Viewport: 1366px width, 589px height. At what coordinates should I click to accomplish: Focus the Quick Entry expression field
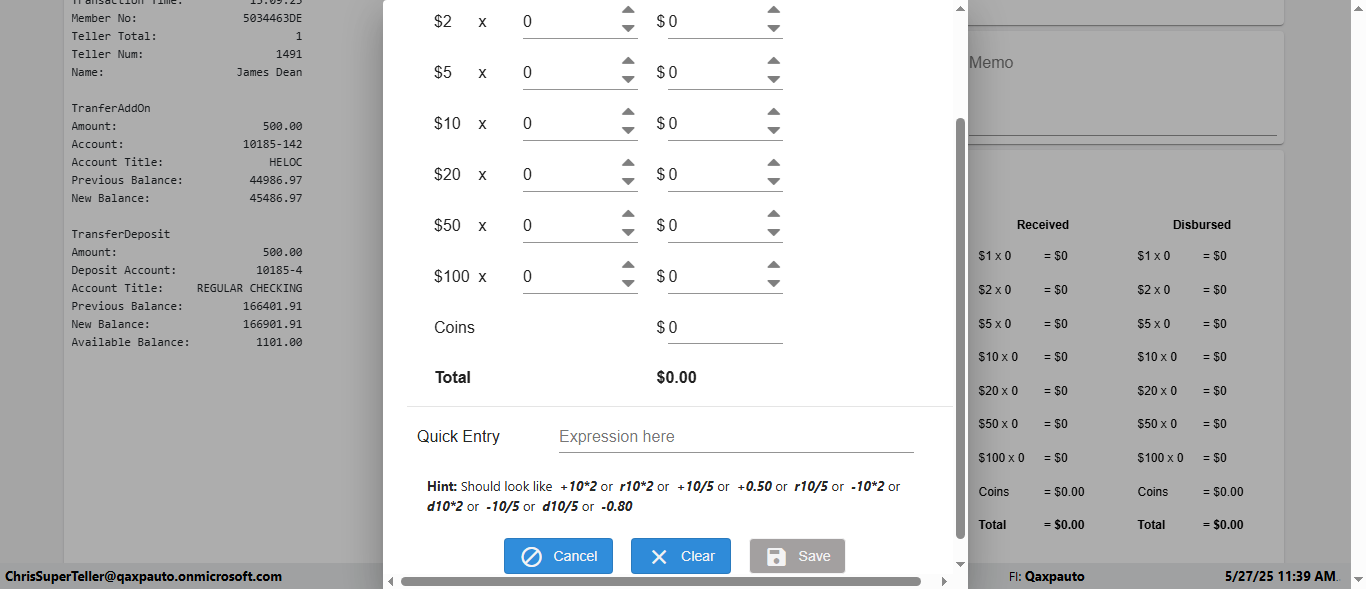[x=735, y=437]
